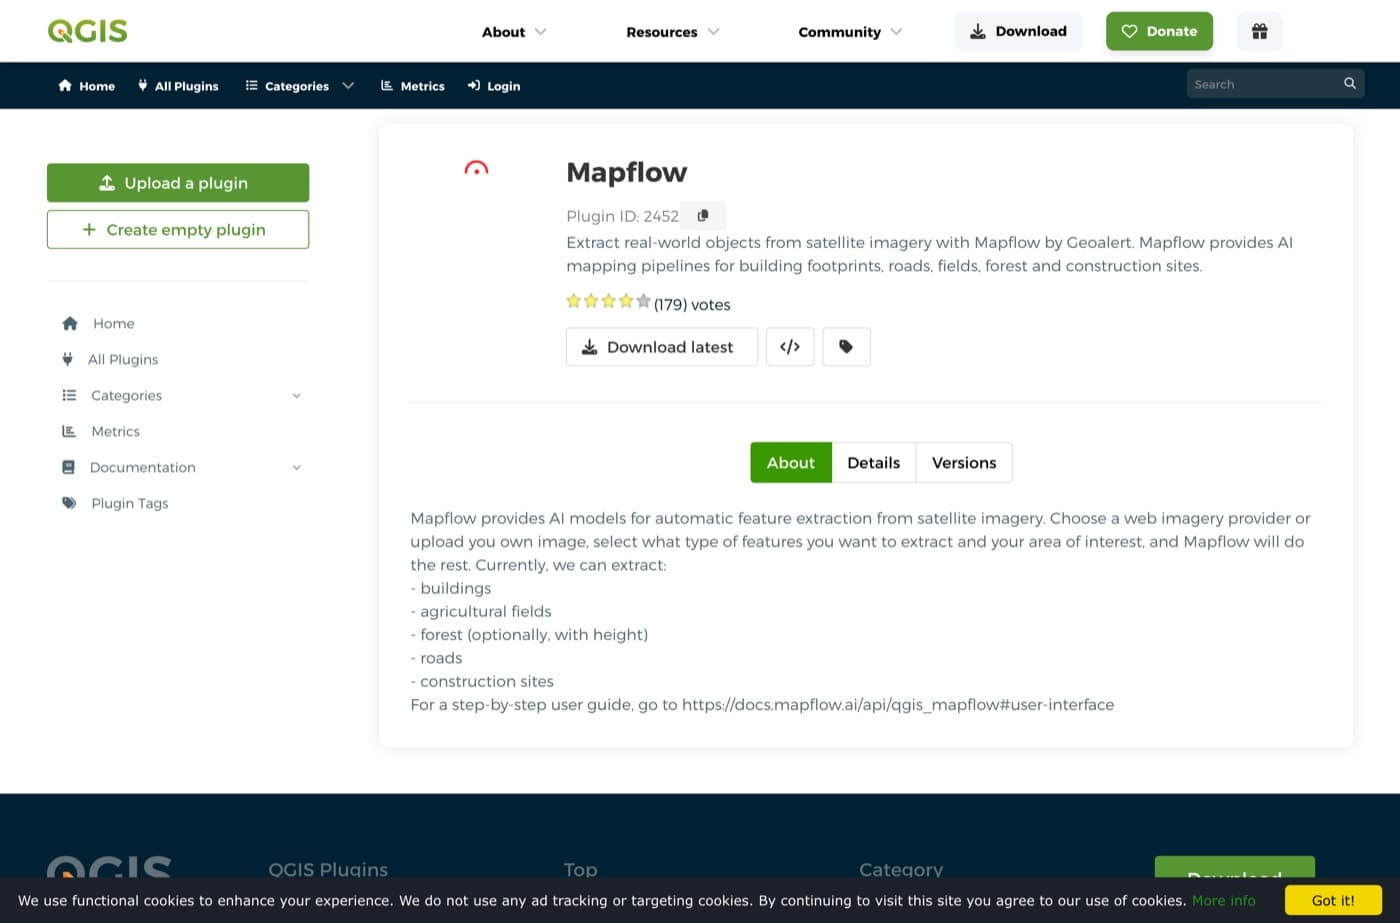Click Create empty plugin button

click(x=178, y=229)
